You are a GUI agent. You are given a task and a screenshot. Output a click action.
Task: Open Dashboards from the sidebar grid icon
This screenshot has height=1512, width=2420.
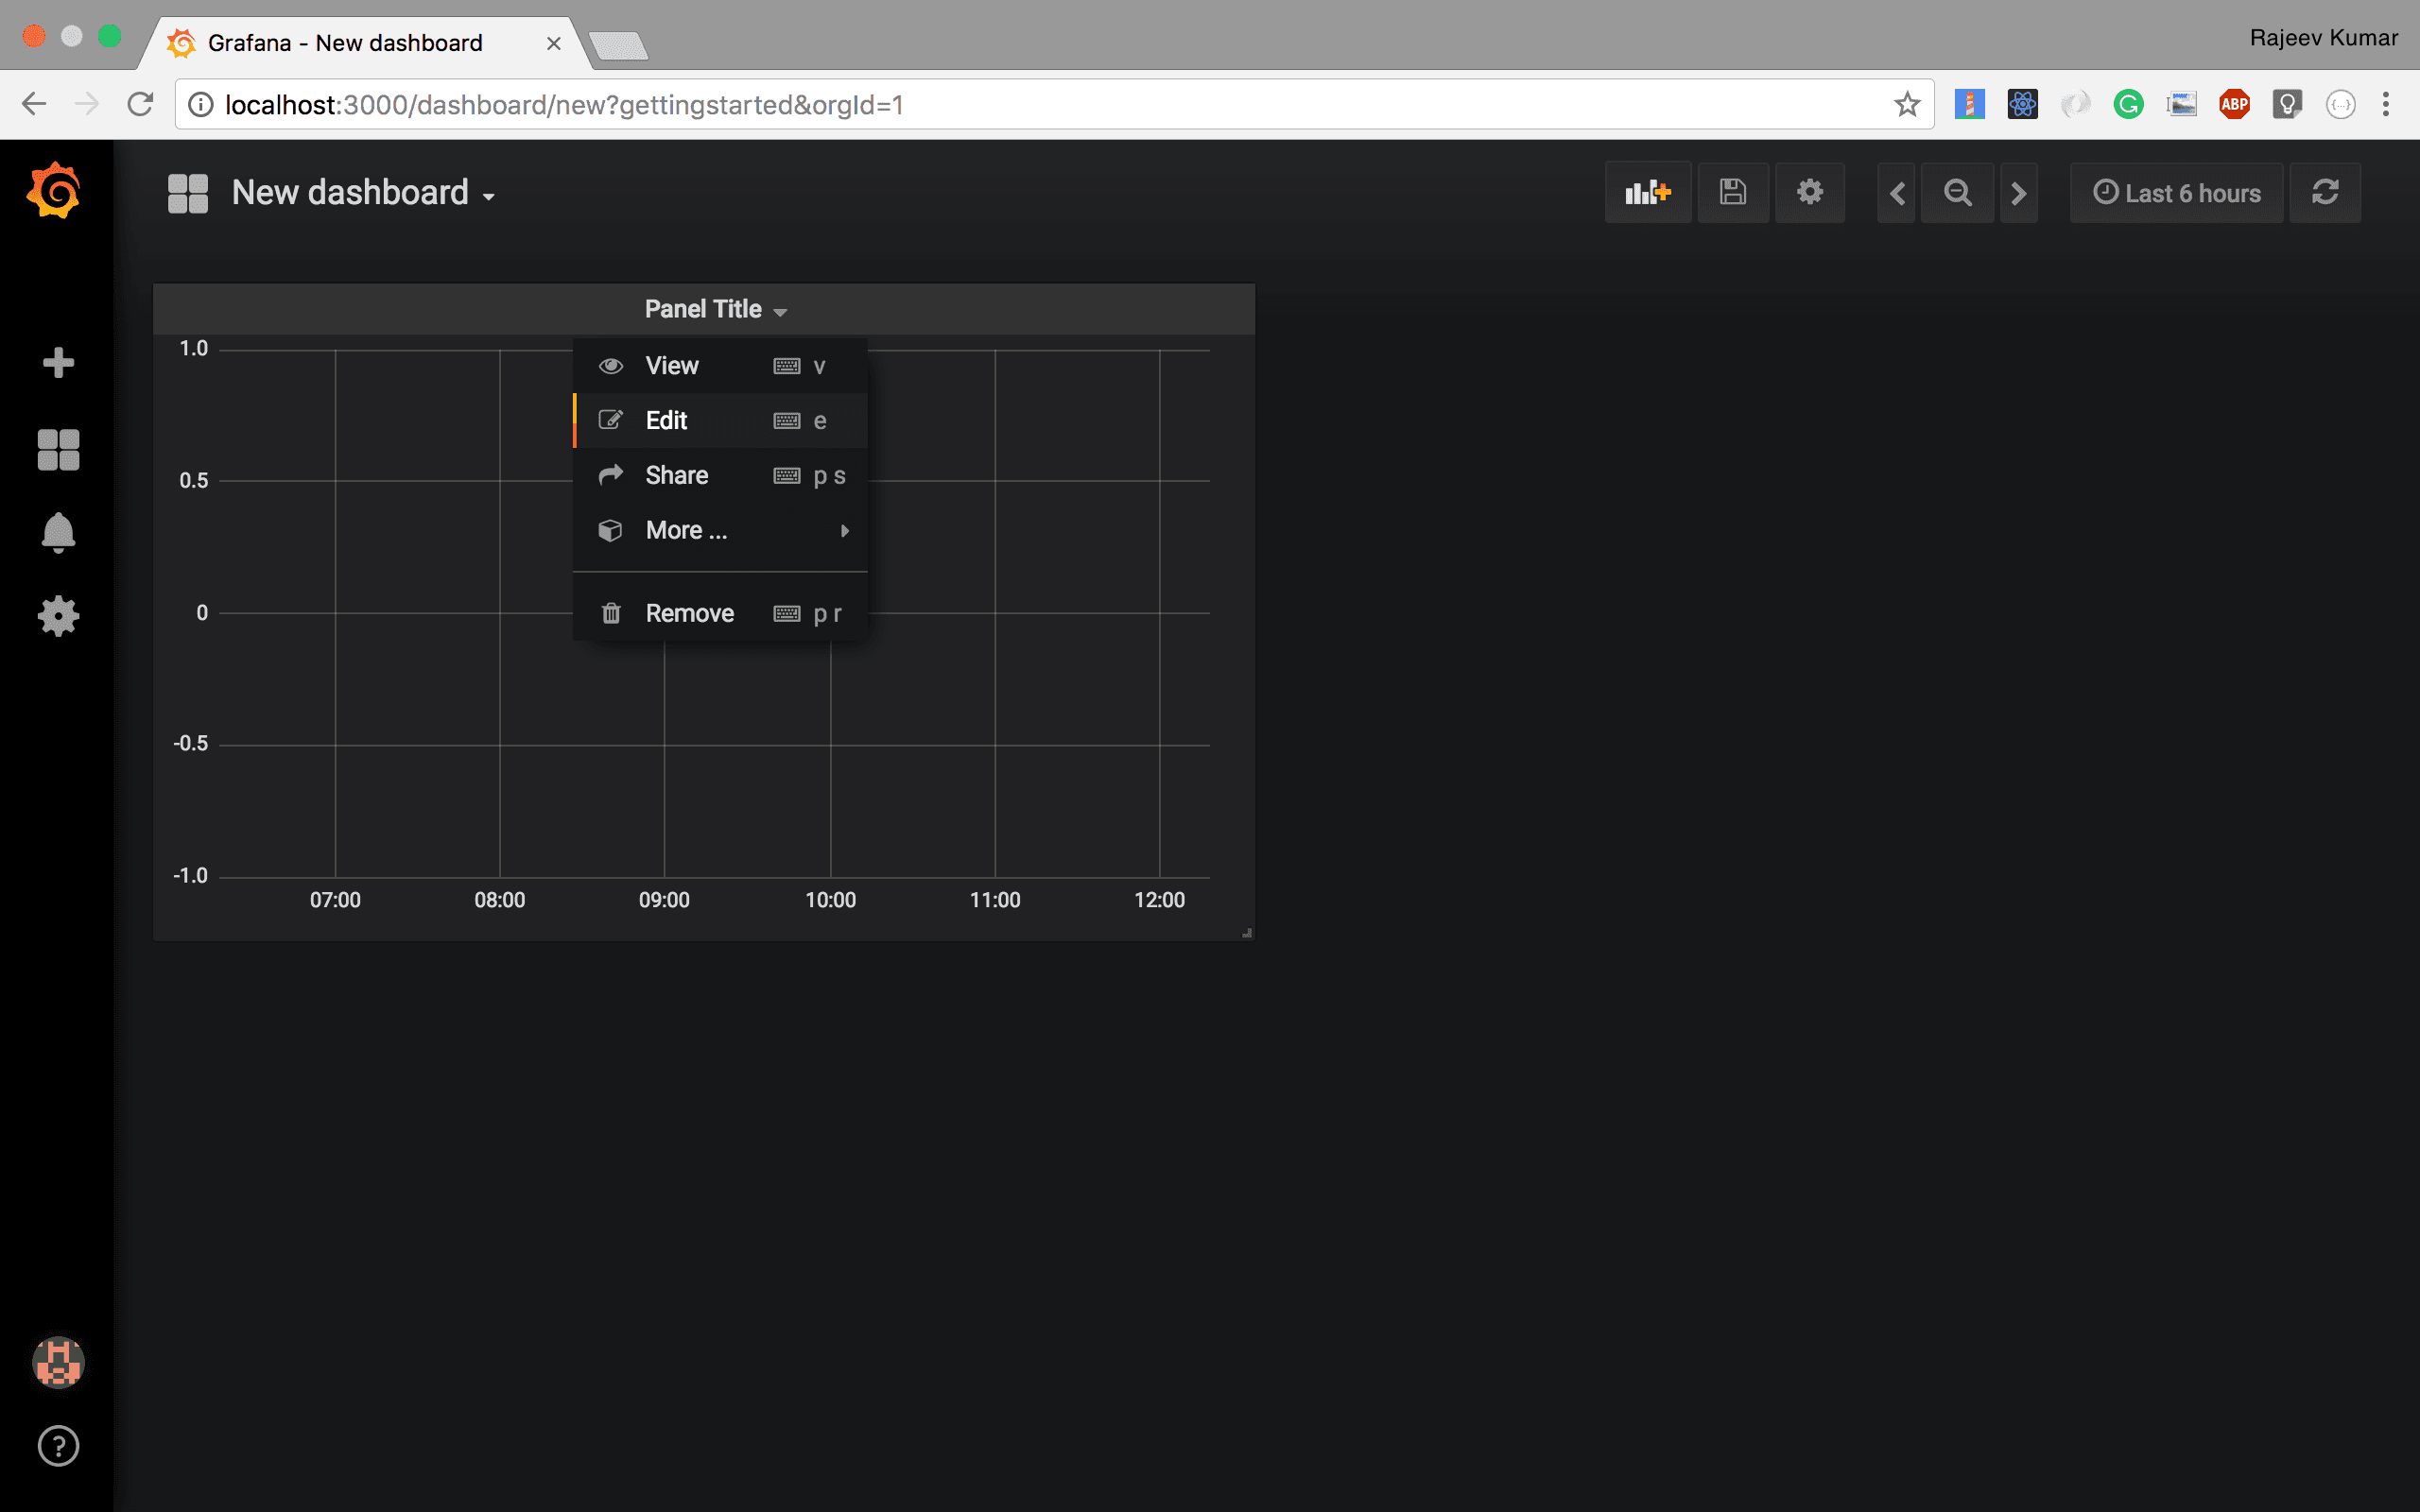pos(58,449)
